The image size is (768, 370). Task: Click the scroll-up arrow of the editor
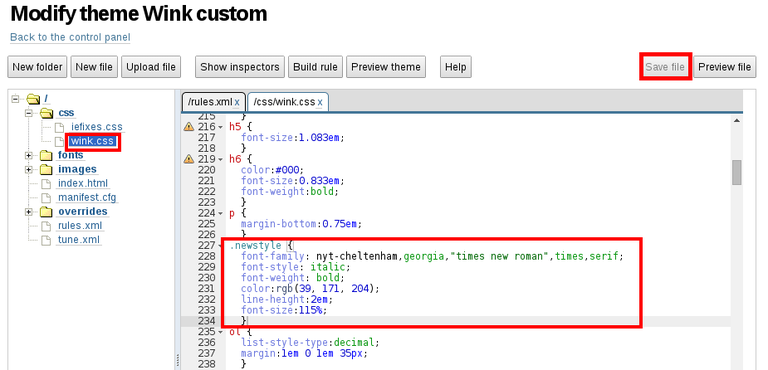click(x=736, y=120)
